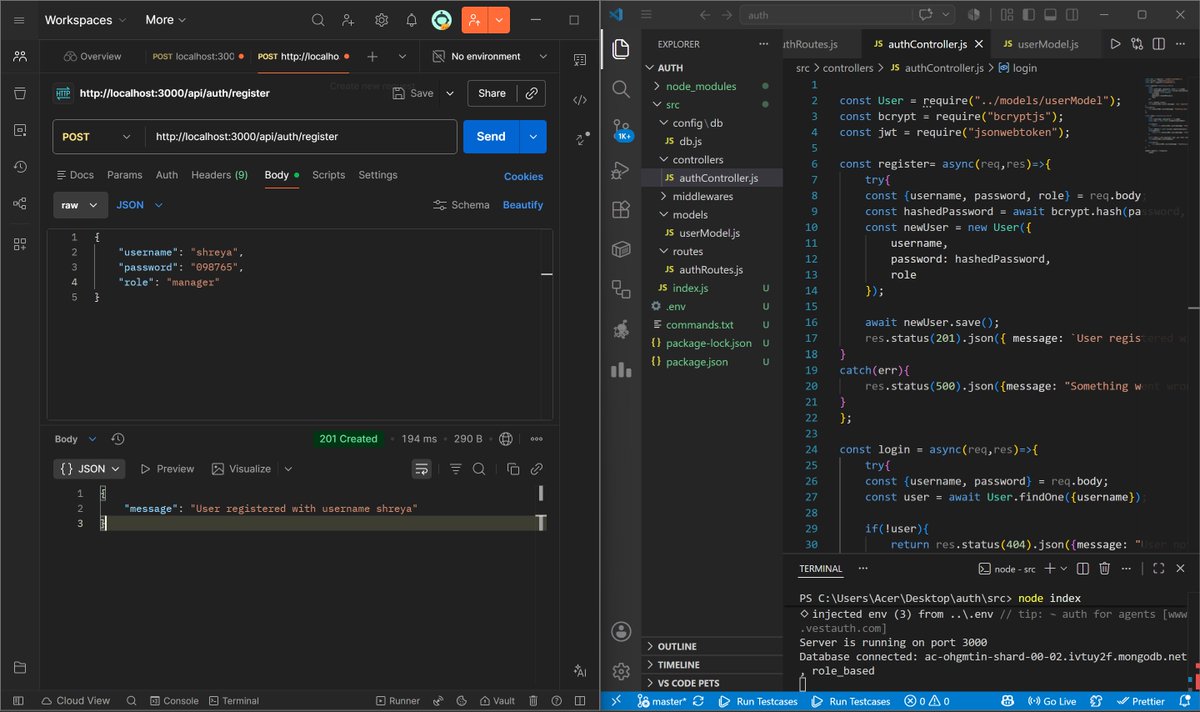Click the request URL input field
Viewport: 1200px width, 712px height.
(x=300, y=137)
